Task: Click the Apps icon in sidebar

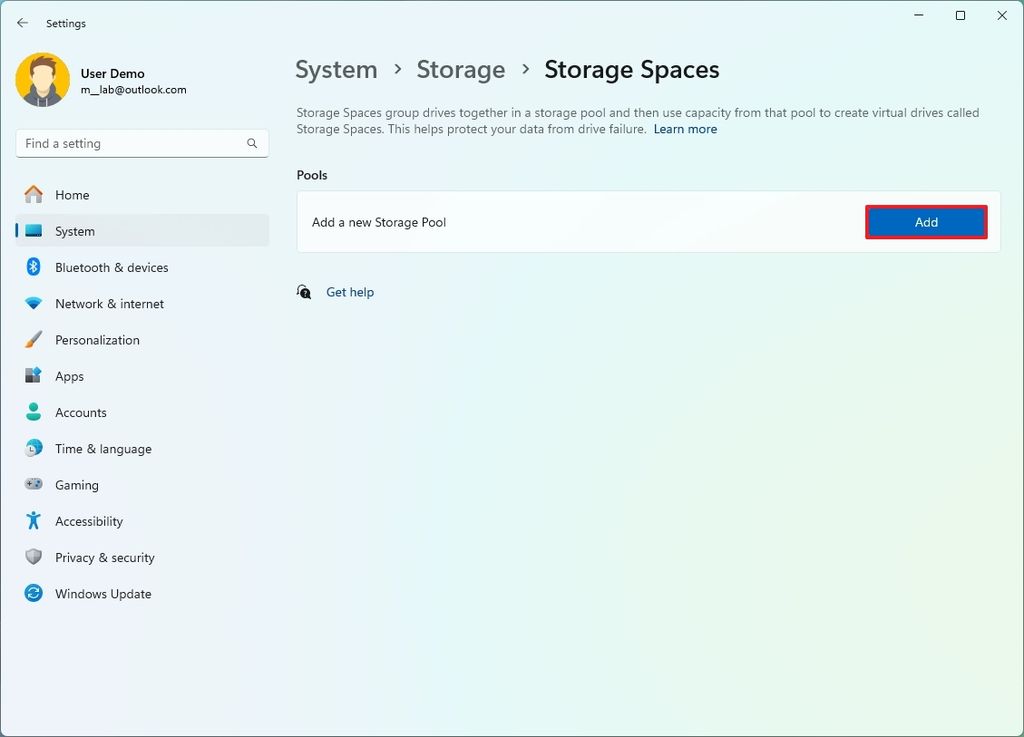Action: pyautogui.click(x=34, y=376)
